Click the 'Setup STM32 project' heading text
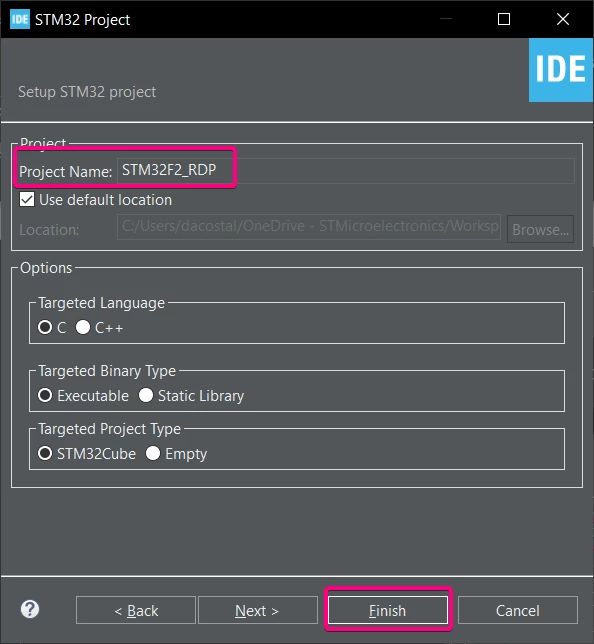 point(87,92)
